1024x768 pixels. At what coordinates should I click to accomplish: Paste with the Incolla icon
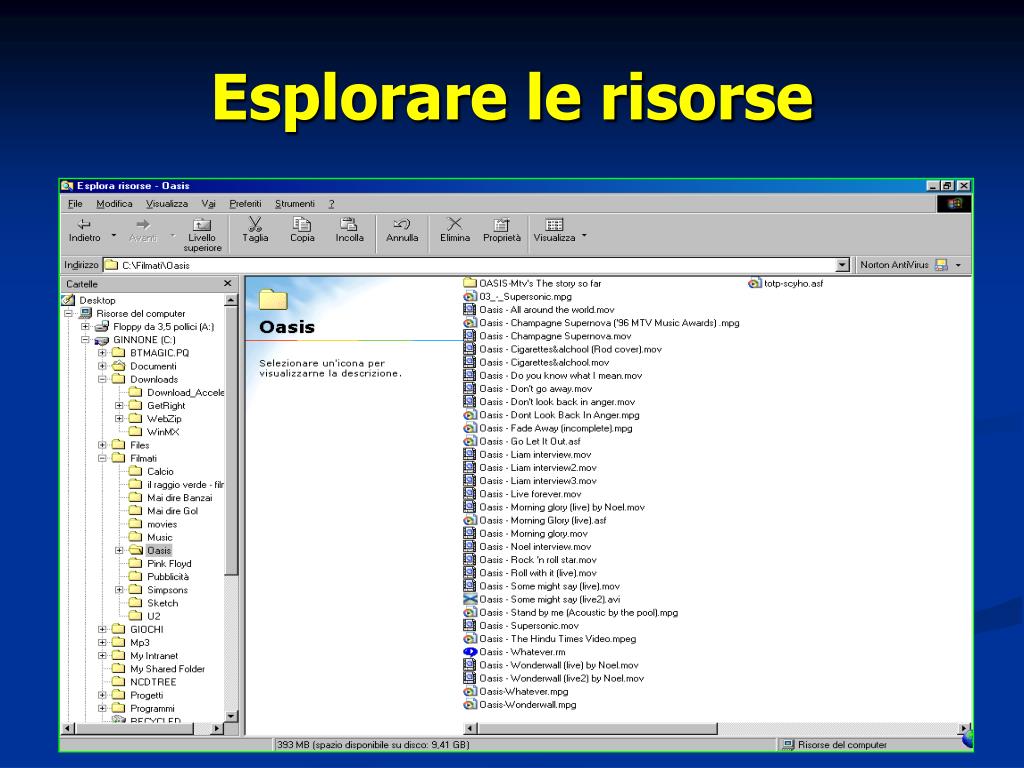[349, 231]
